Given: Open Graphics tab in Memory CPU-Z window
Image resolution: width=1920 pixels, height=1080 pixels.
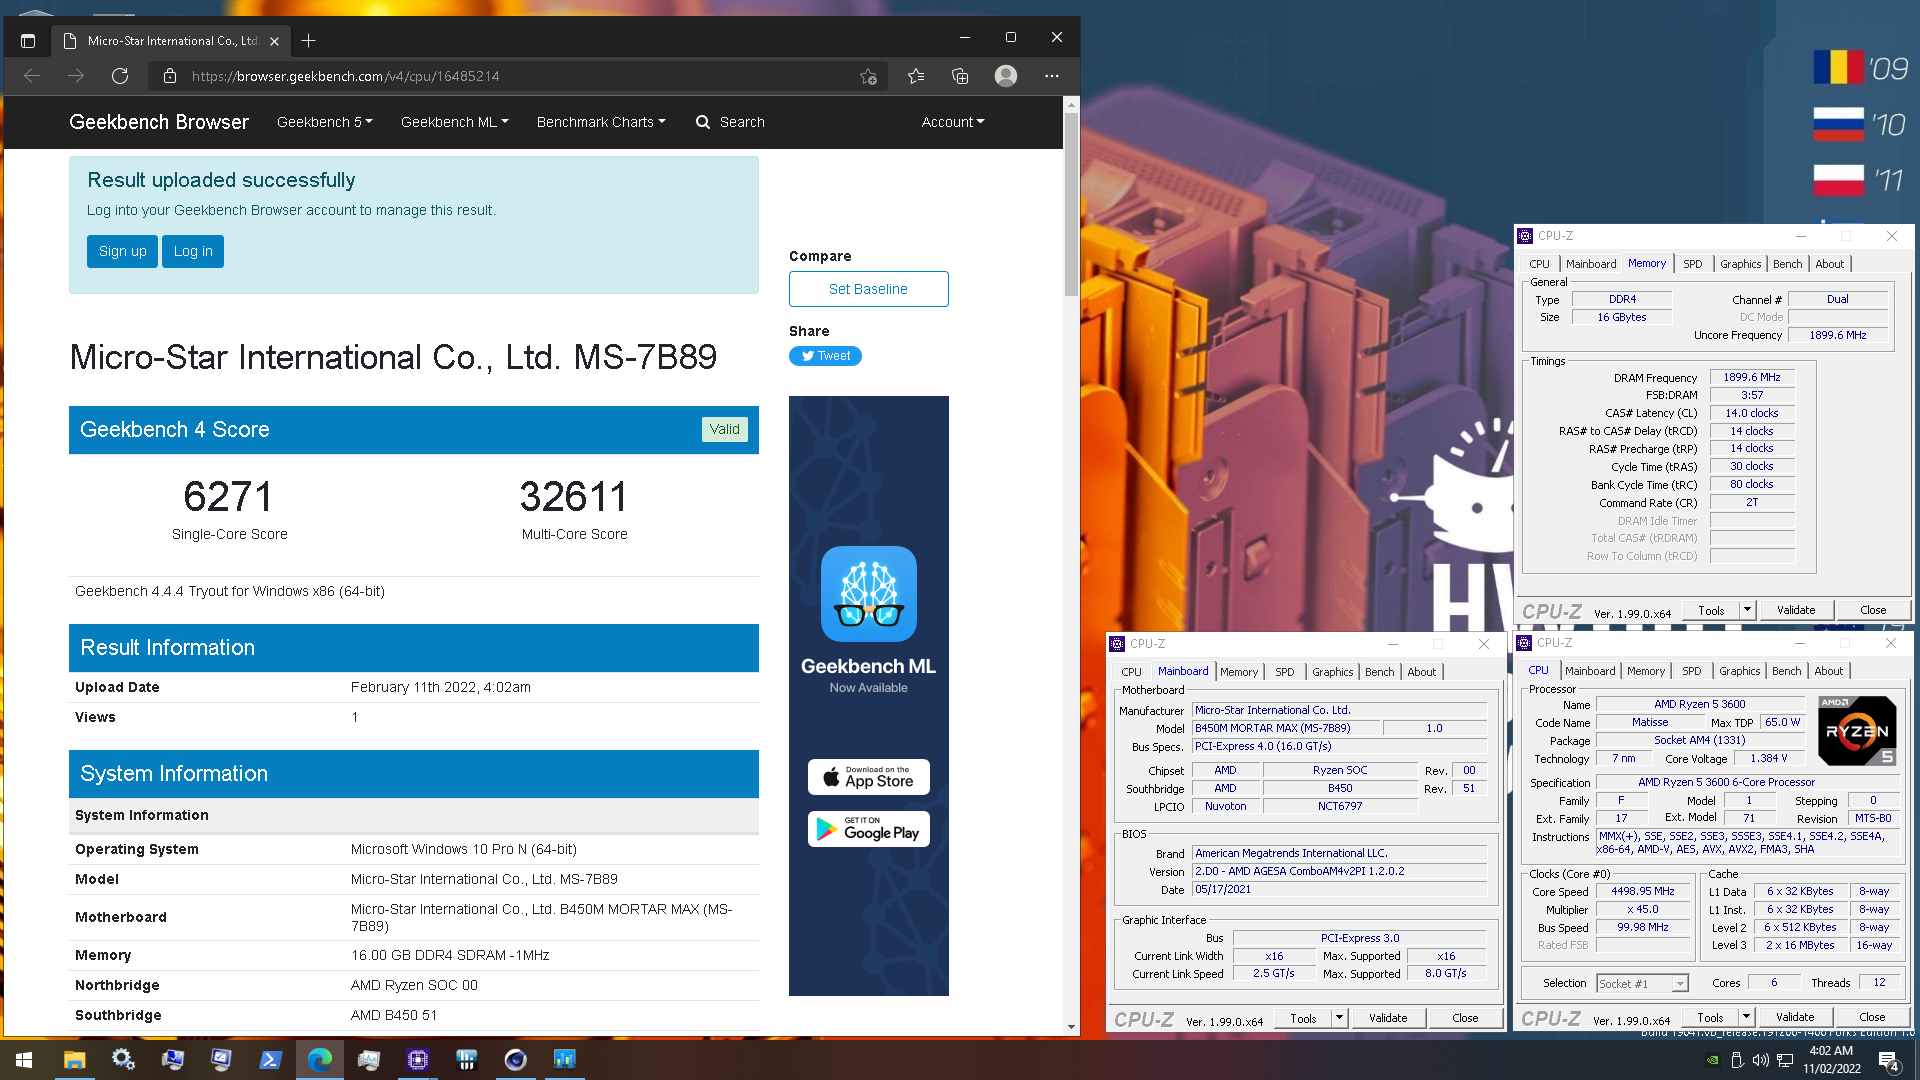Looking at the screenshot, I should pos(1740,264).
